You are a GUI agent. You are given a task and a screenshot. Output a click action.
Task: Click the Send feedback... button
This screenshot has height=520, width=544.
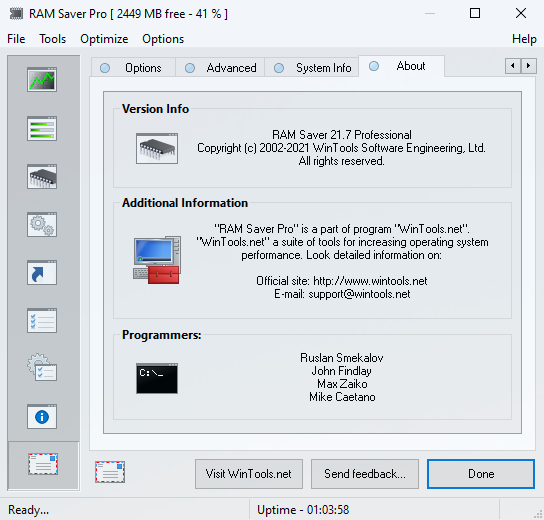coord(365,474)
